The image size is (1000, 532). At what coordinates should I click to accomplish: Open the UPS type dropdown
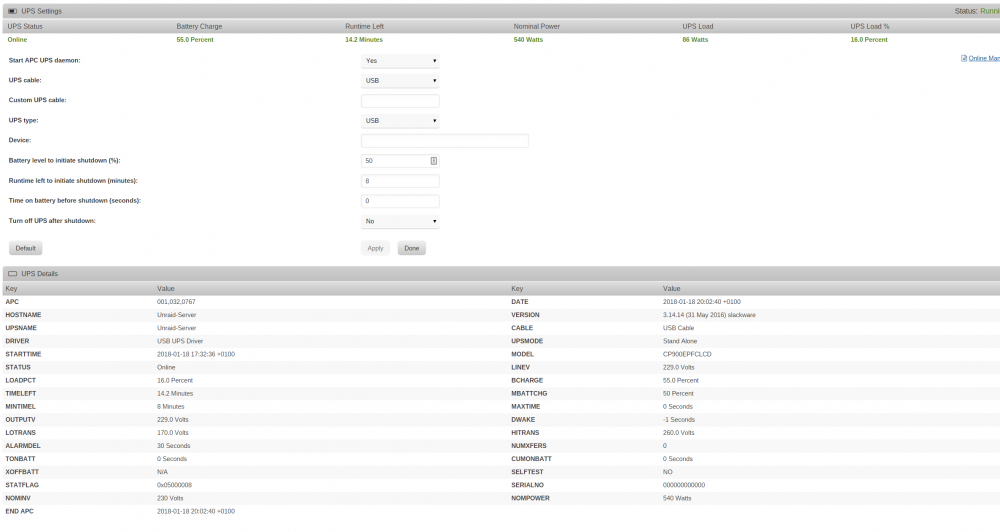click(400, 121)
